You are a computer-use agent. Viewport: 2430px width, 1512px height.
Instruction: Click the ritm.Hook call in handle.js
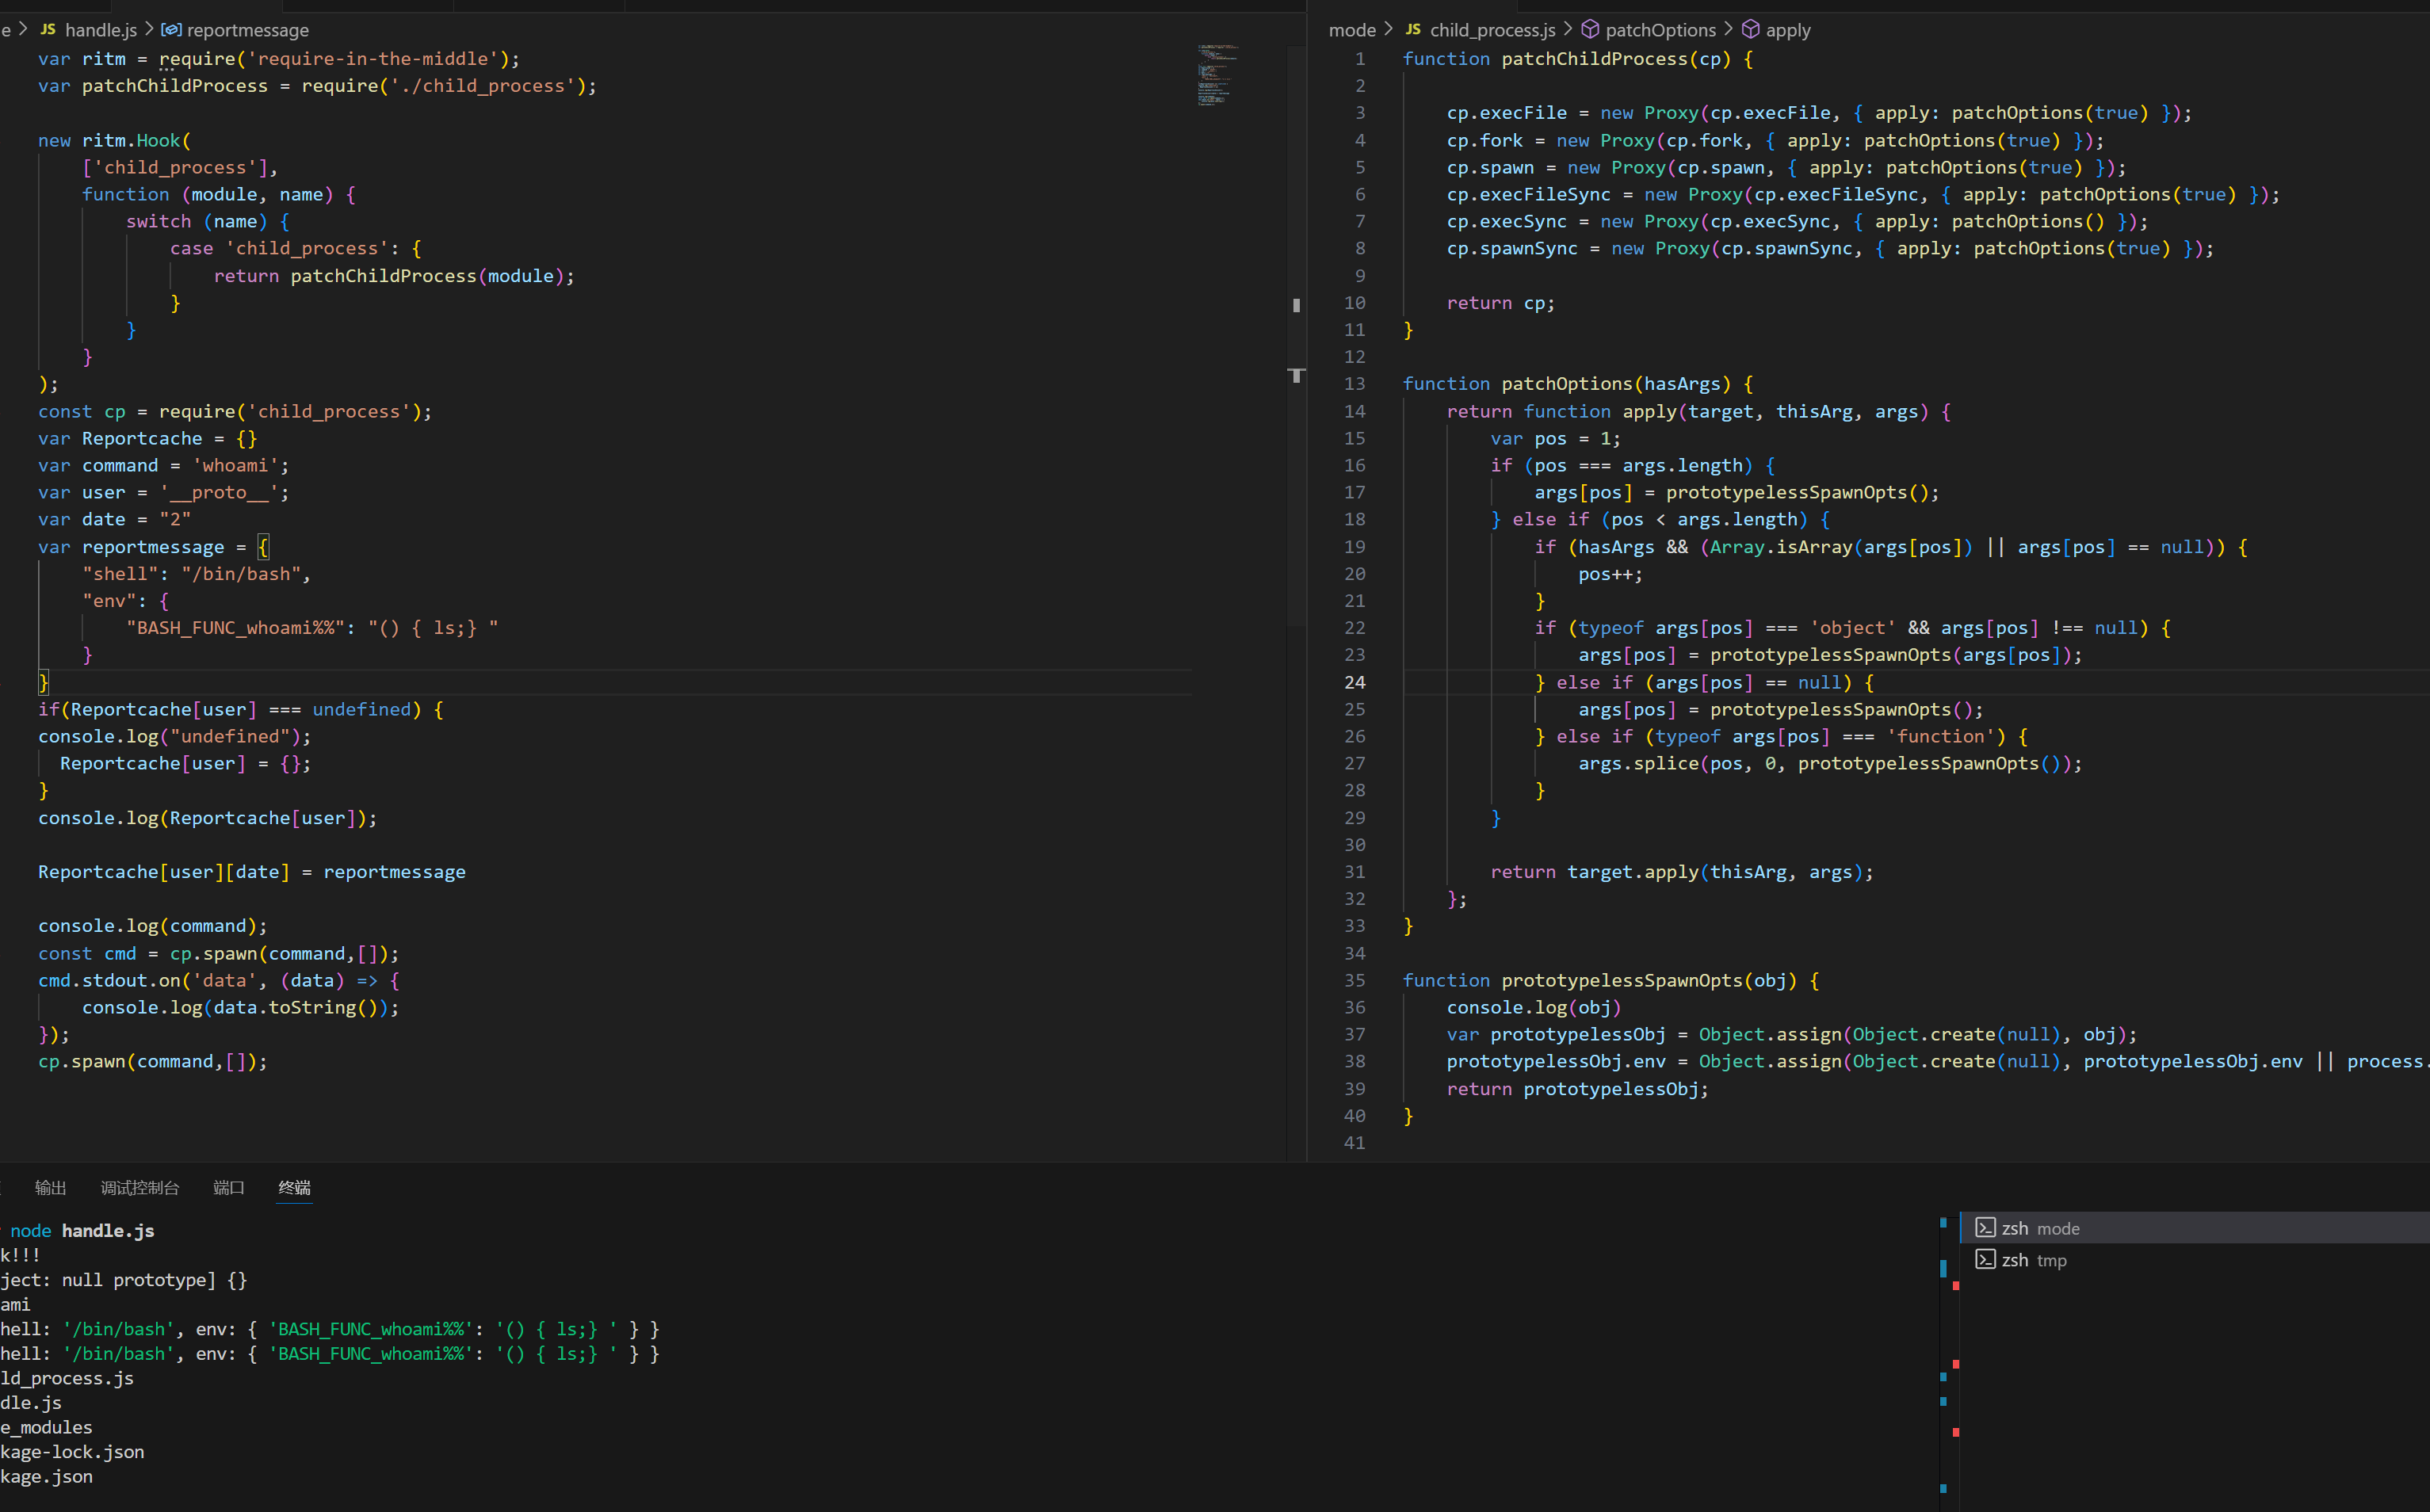(131, 140)
